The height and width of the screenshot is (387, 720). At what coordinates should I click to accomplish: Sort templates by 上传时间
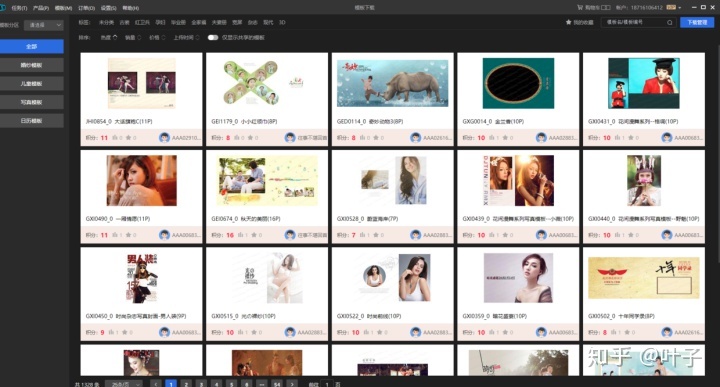click(186, 38)
